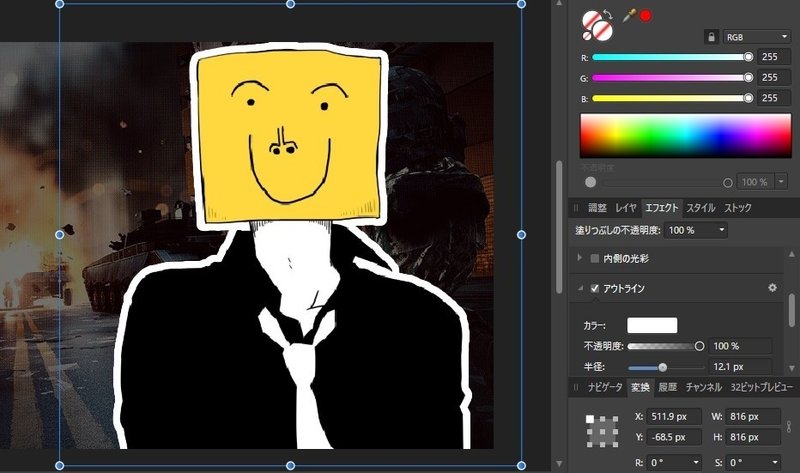Click the middle-right selection handle on canvas
Image resolution: width=800 pixels, height=473 pixels.
pyautogui.click(x=521, y=235)
